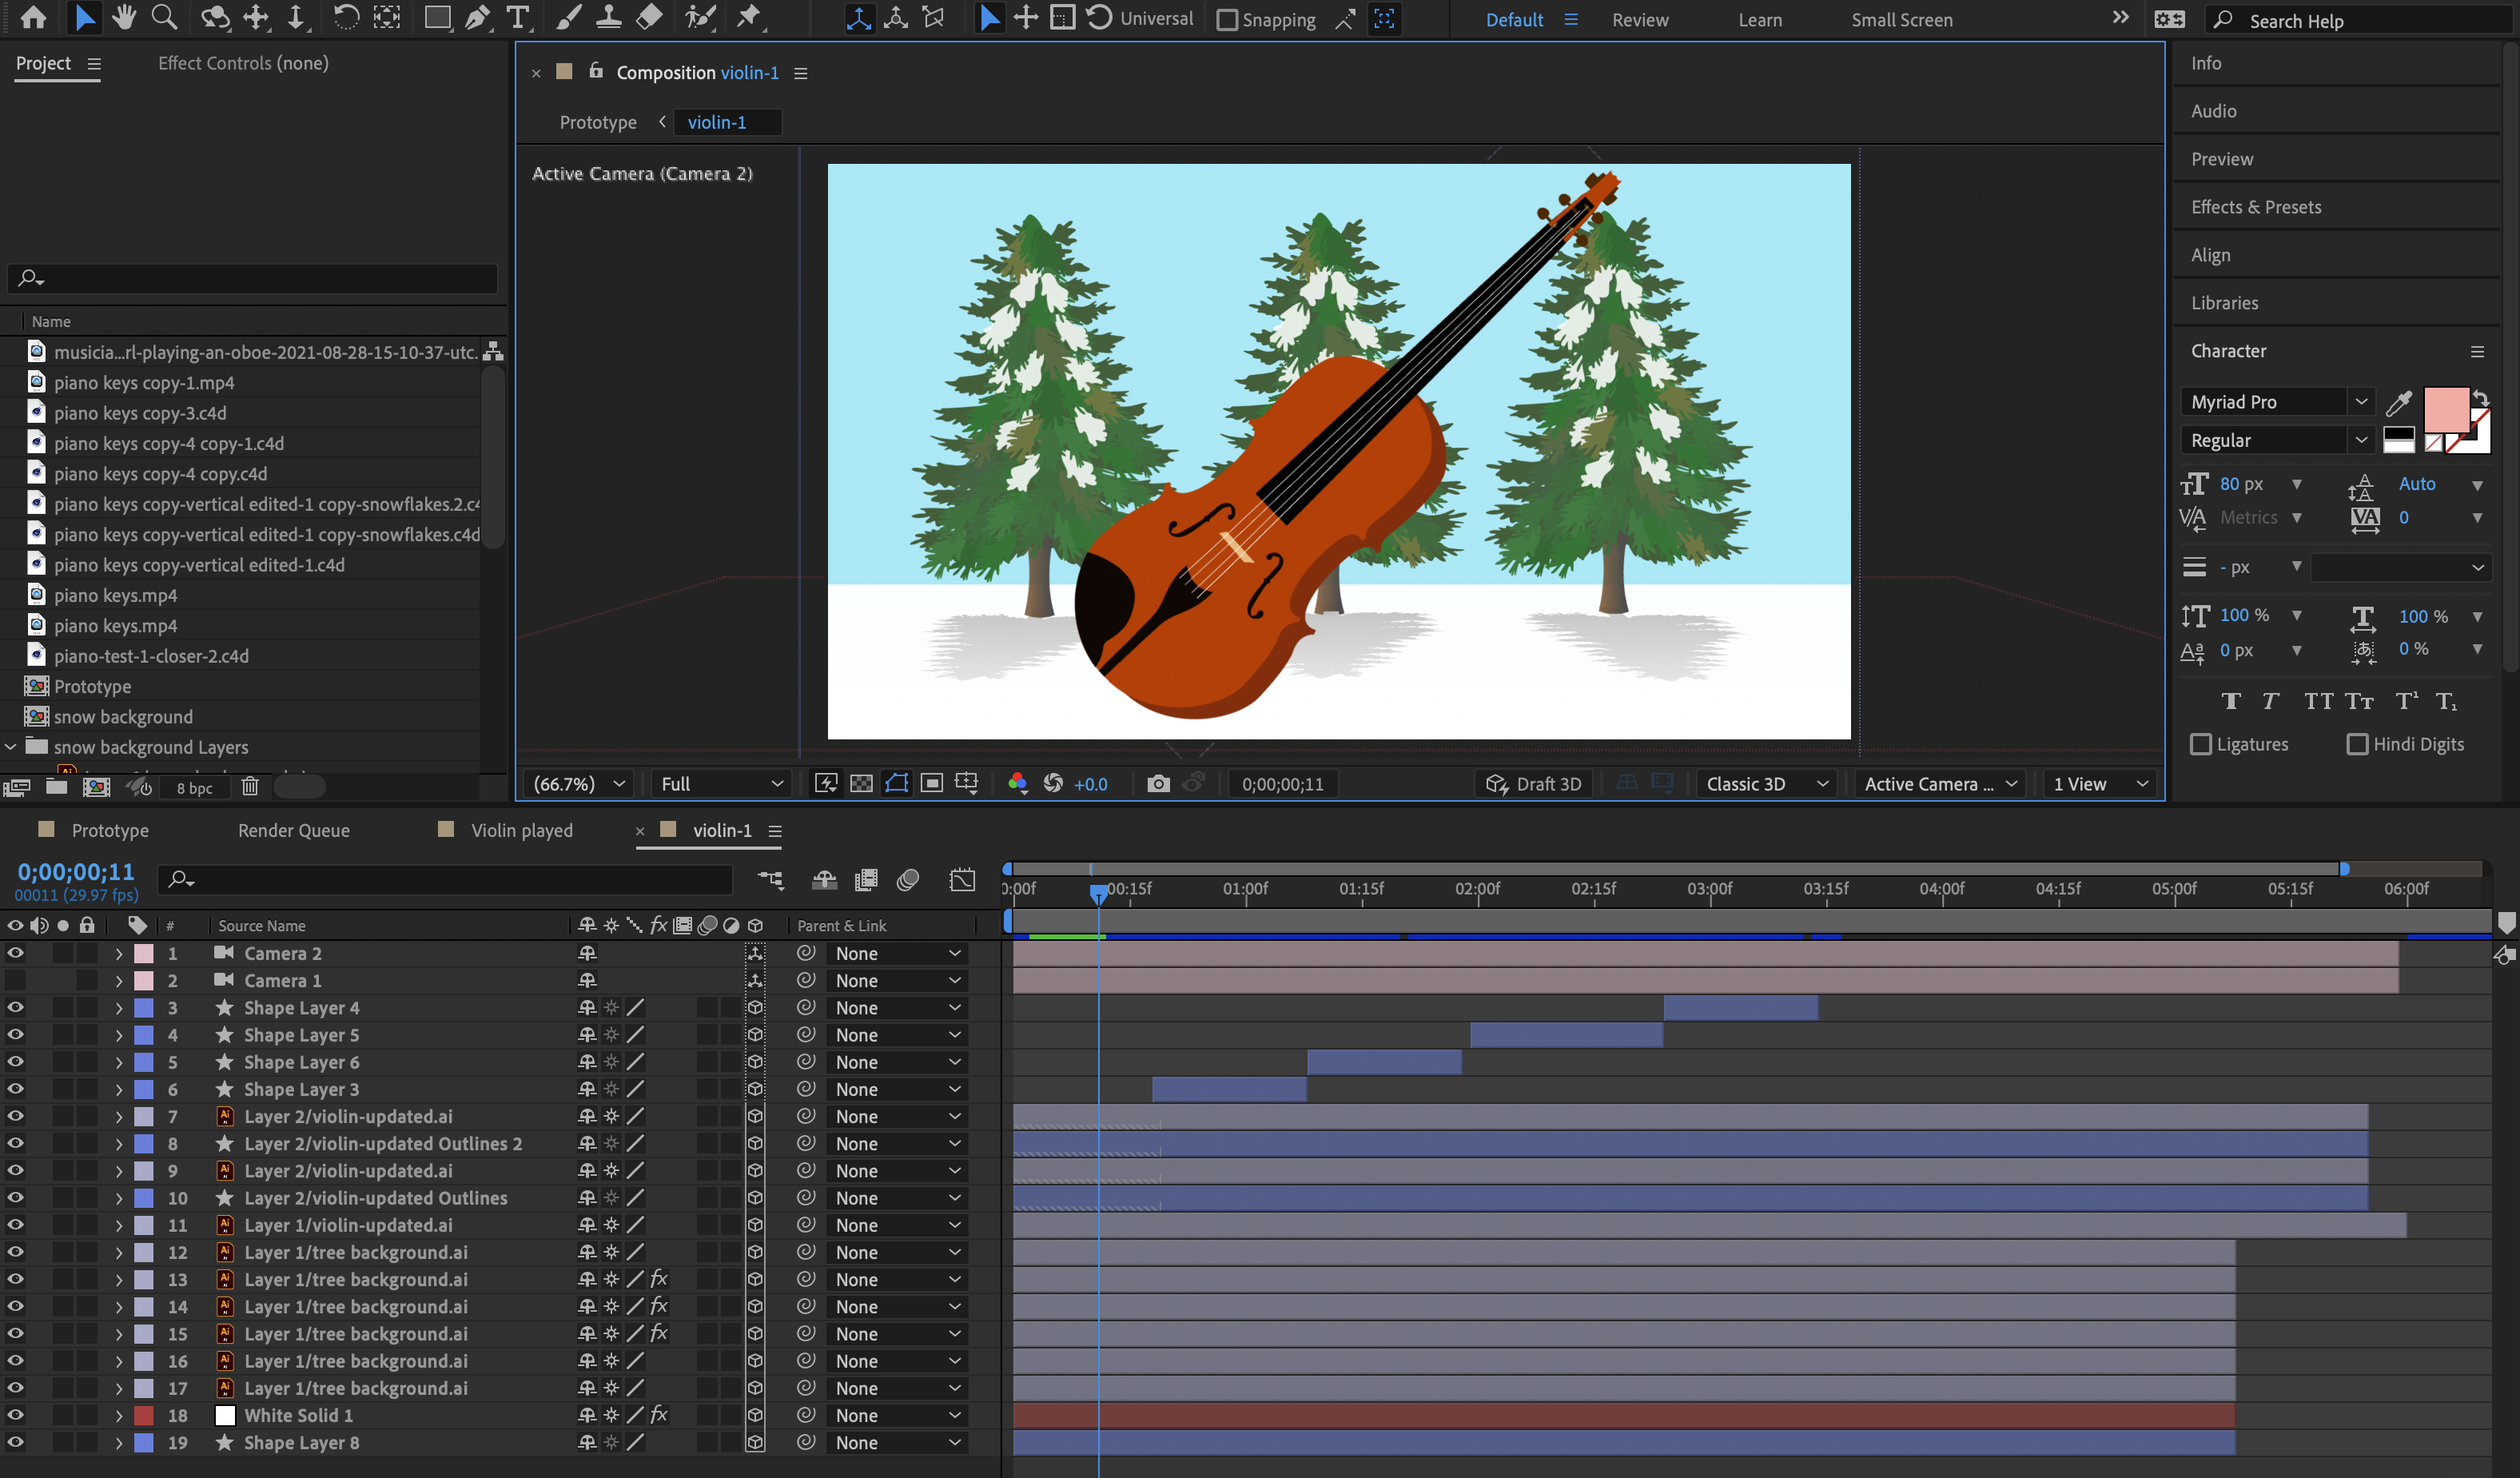Image resolution: width=2520 pixels, height=1478 pixels.
Task: Open the Classic 3D renderer dropdown
Action: coord(1766,784)
